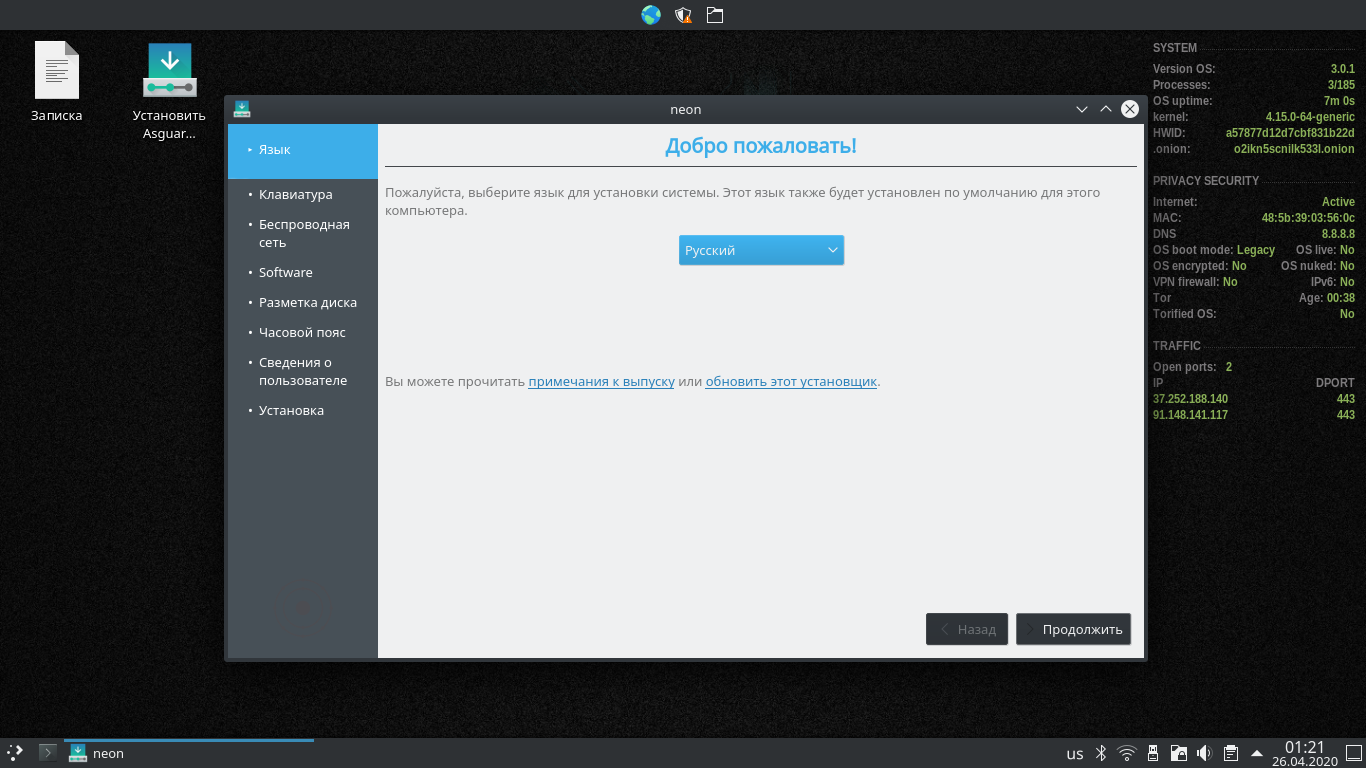The width and height of the screenshot is (1366, 768).
Task: Click the .onion address o2ikn5scnilk533l.onion
Action: pyautogui.click(x=1295, y=149)
